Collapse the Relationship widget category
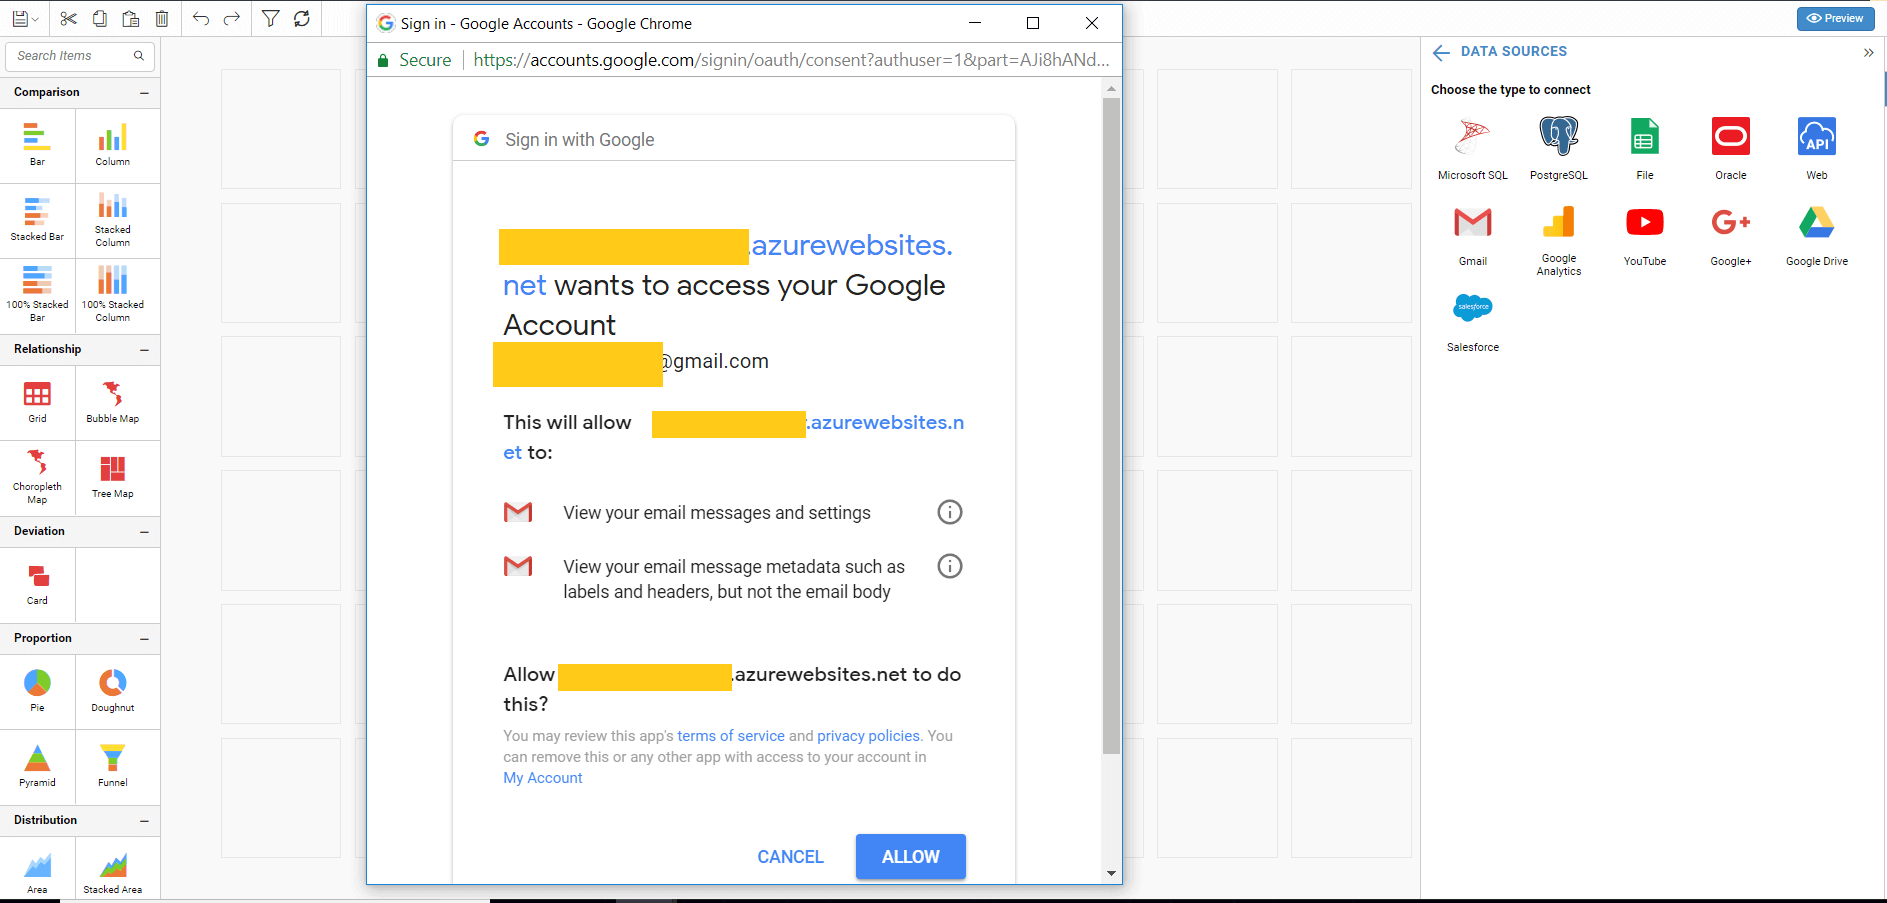 (144, 350)
